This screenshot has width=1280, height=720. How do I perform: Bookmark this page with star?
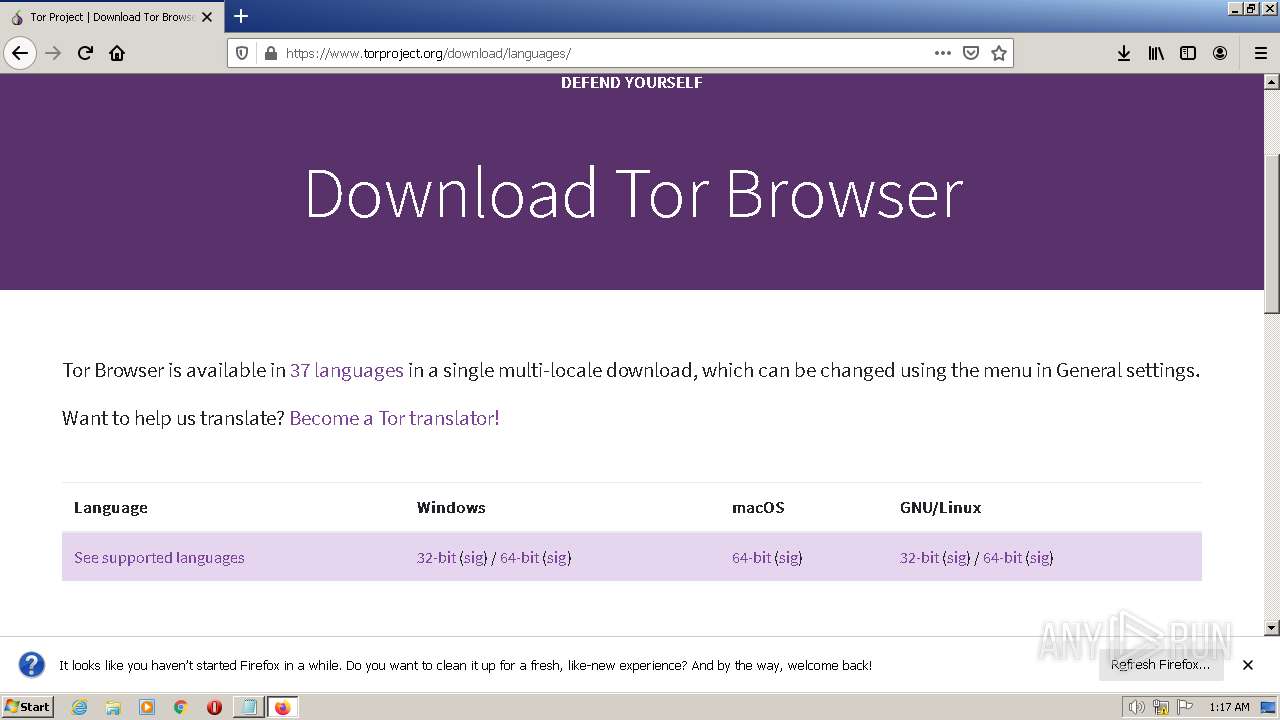click(x=998, y=53)
